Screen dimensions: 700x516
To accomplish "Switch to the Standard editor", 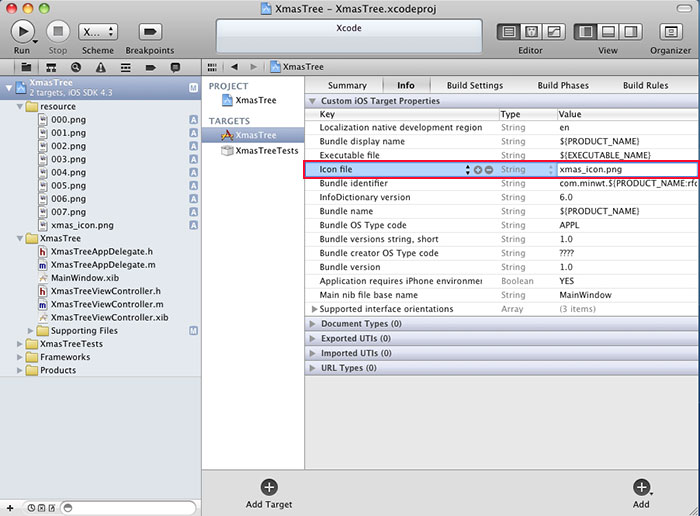I will (x=508, y=32).
